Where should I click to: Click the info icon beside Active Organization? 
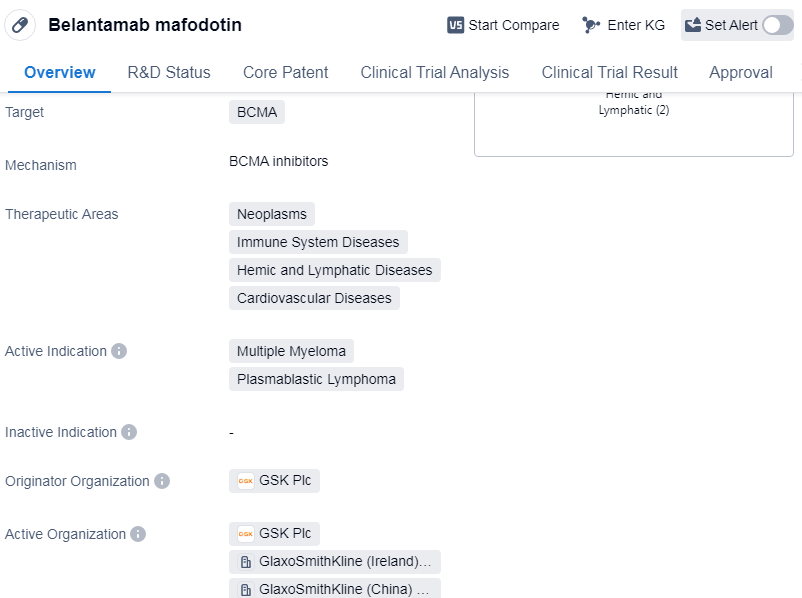(x=138, y=534)
